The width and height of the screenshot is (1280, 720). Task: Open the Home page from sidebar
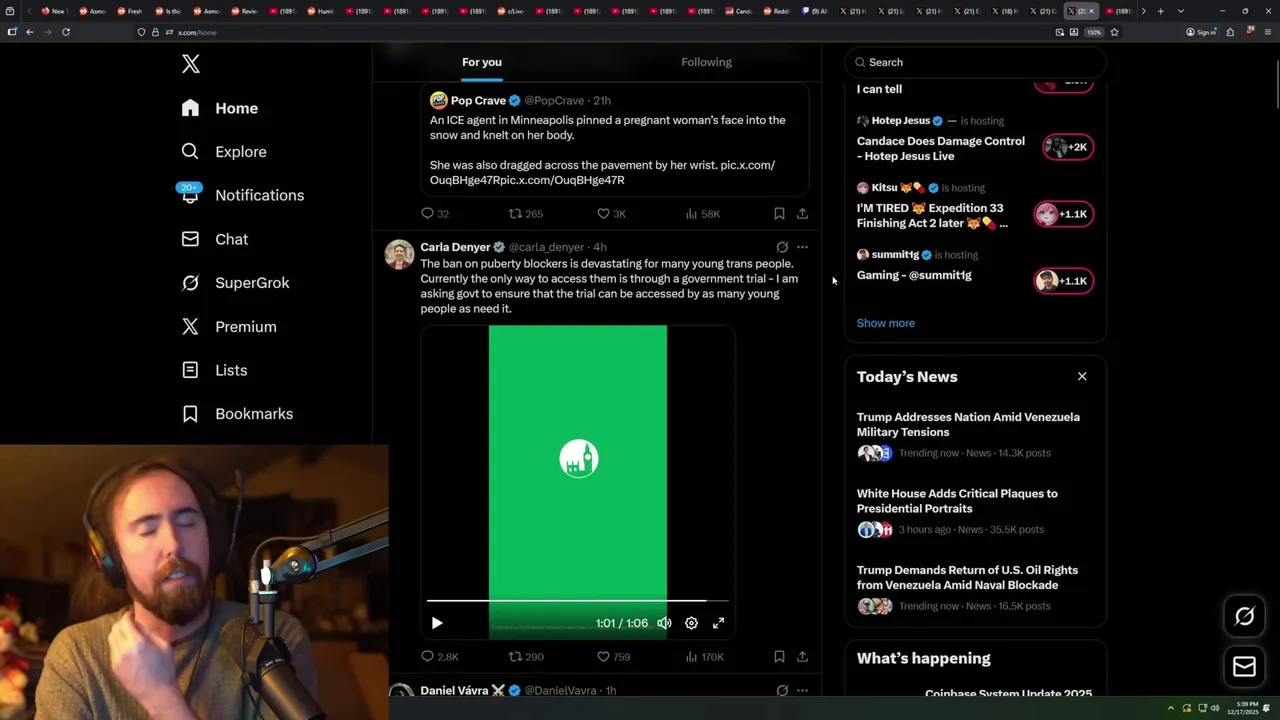(220, 108)
